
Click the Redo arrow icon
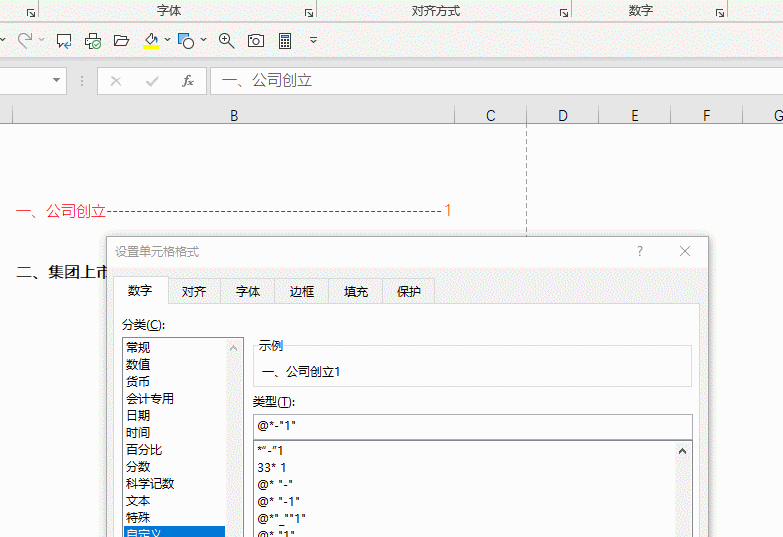point(24,40)
